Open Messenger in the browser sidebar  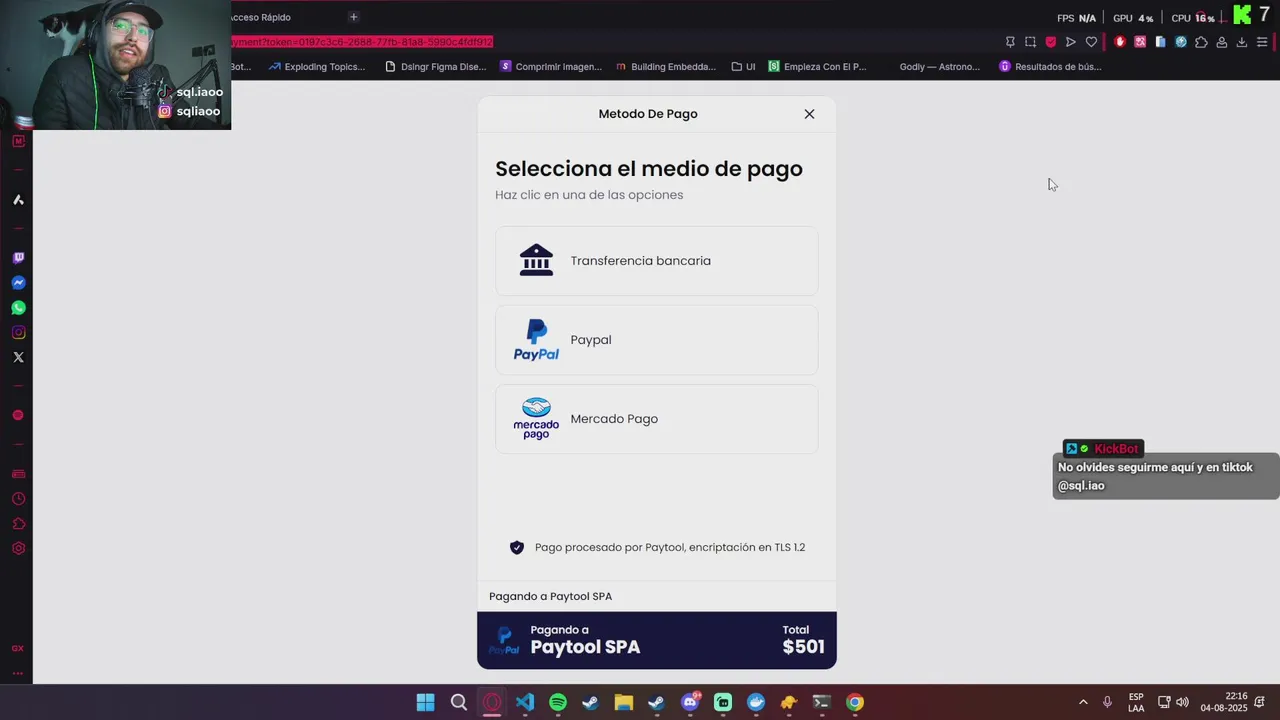coord(18,283)
